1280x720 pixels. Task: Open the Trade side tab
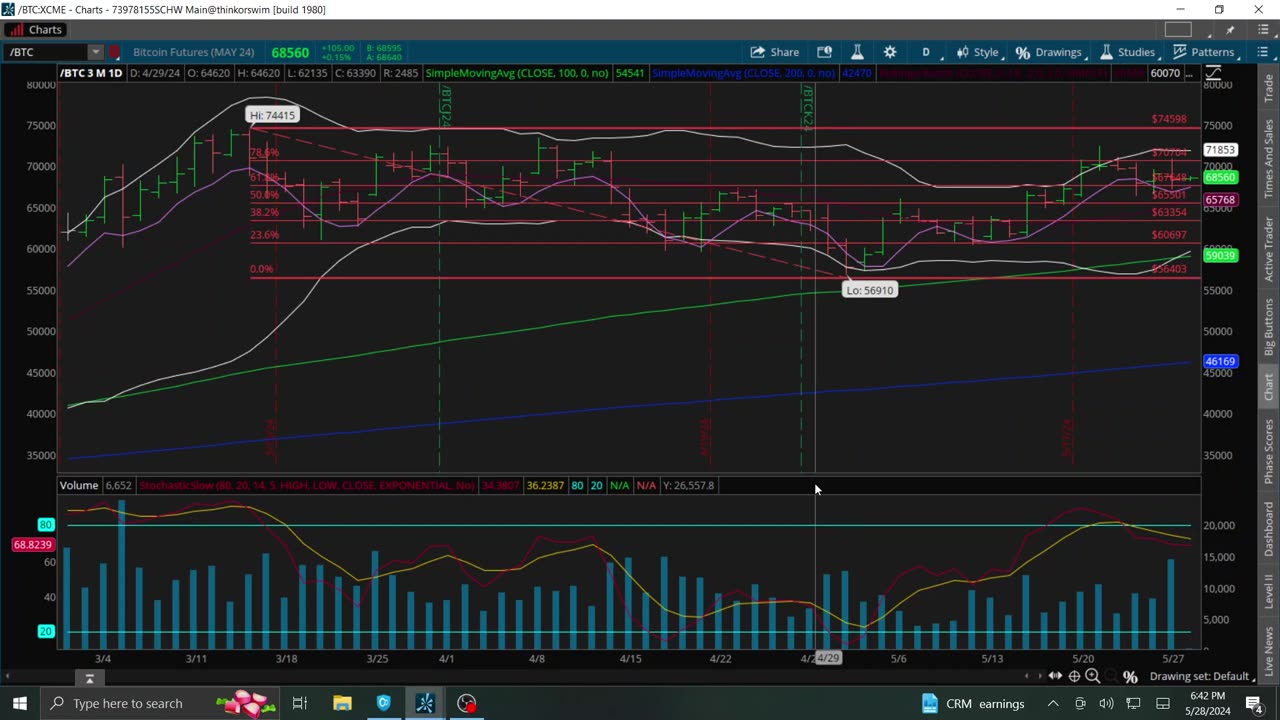tap(1269, 89)
